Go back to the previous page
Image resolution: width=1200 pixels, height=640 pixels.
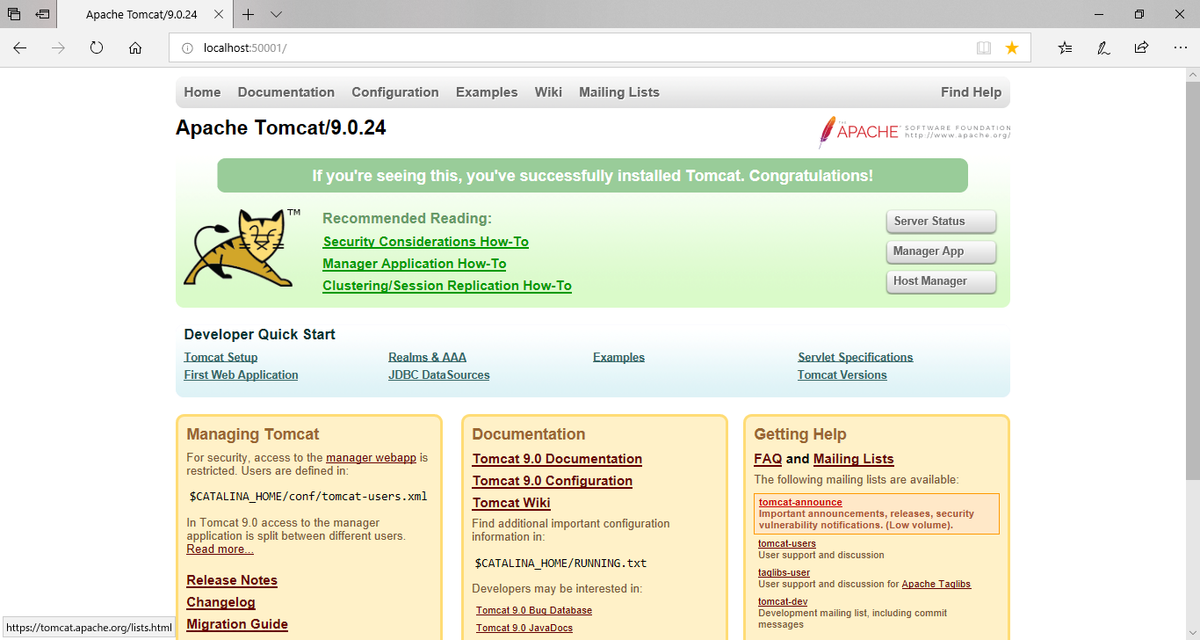click(x=20, y=47)
